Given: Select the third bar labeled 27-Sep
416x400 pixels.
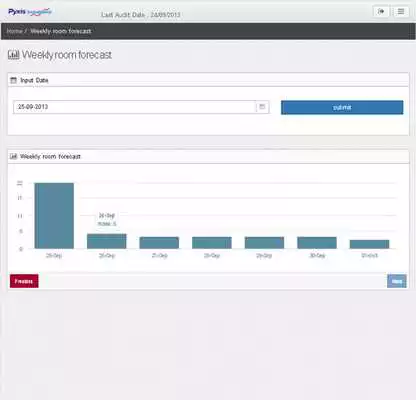Looking at the screenshot, I should tap(159, 243).
